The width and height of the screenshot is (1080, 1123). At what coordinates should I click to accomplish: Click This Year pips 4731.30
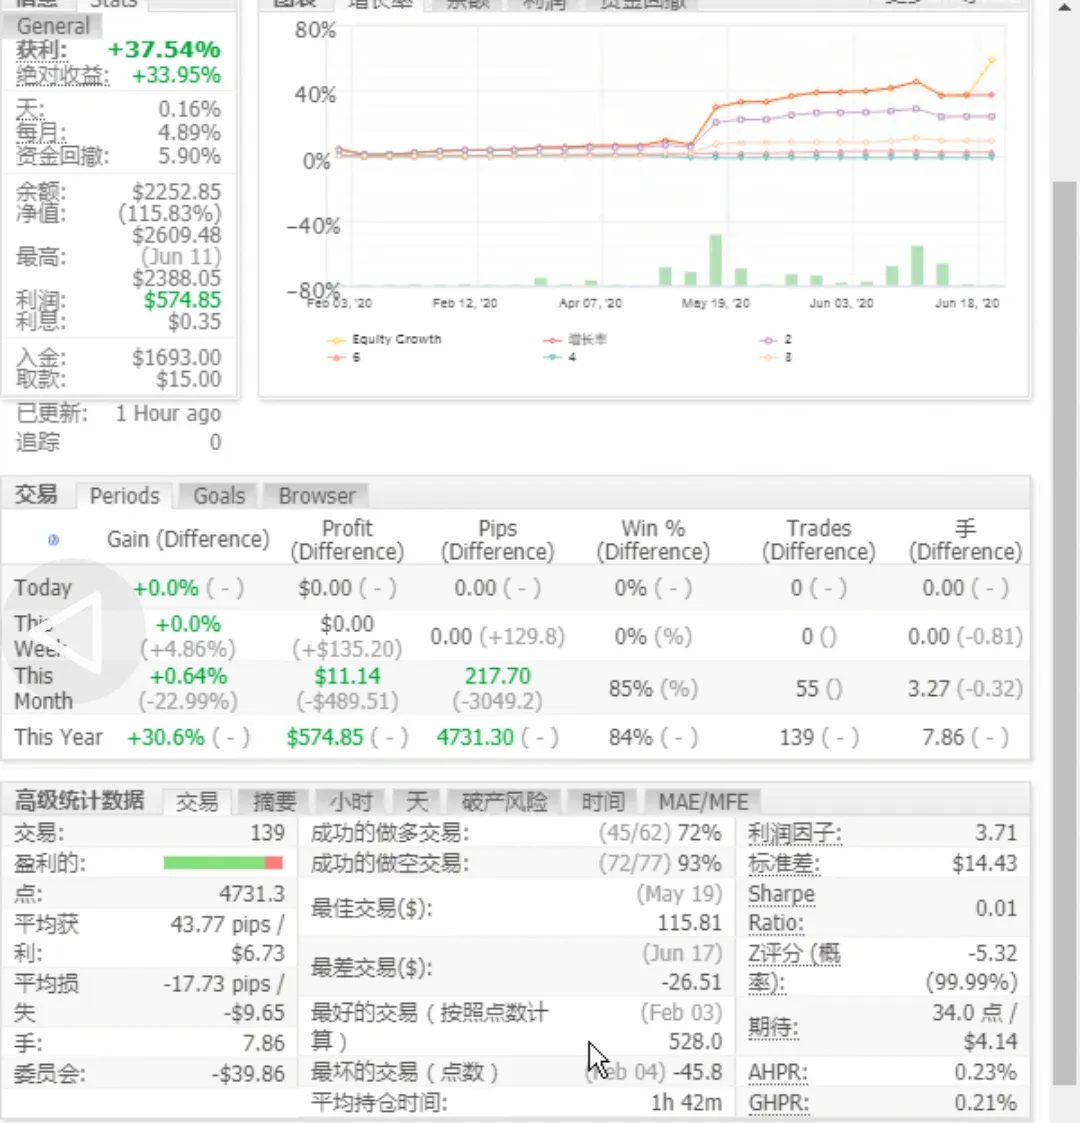[x=476, y=737]
